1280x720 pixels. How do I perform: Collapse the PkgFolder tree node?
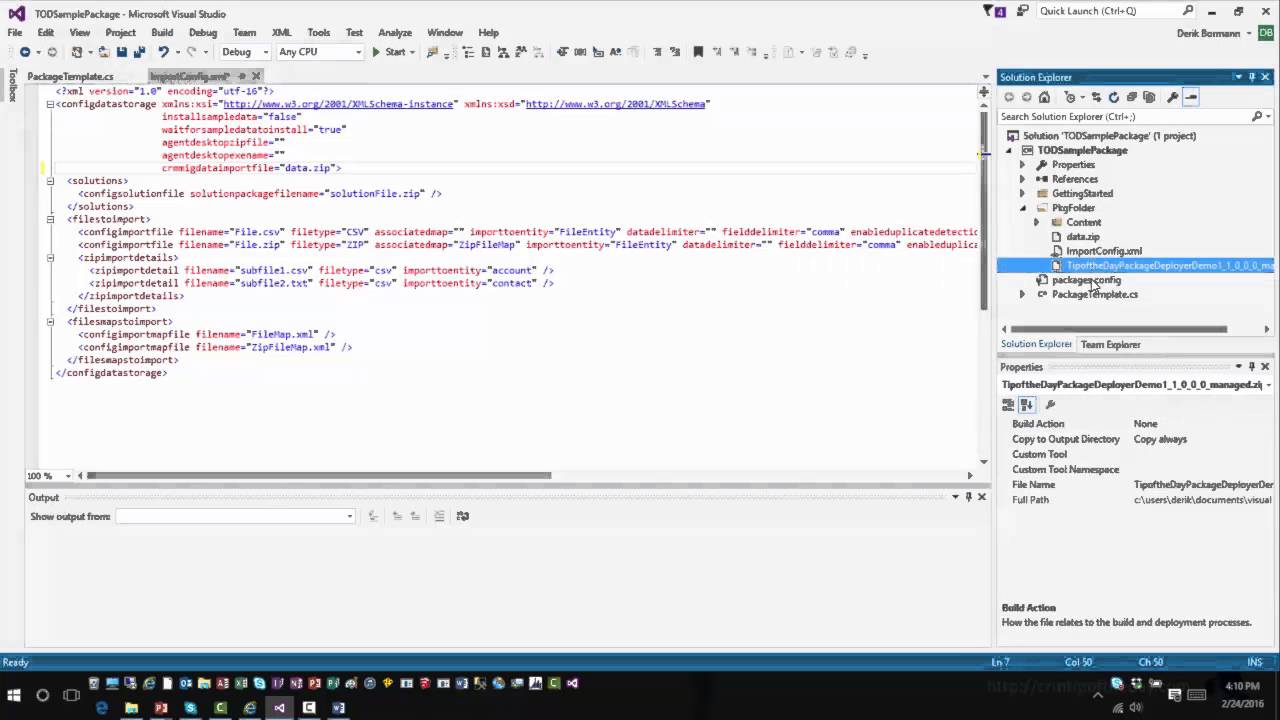[x=1022, y=208]
